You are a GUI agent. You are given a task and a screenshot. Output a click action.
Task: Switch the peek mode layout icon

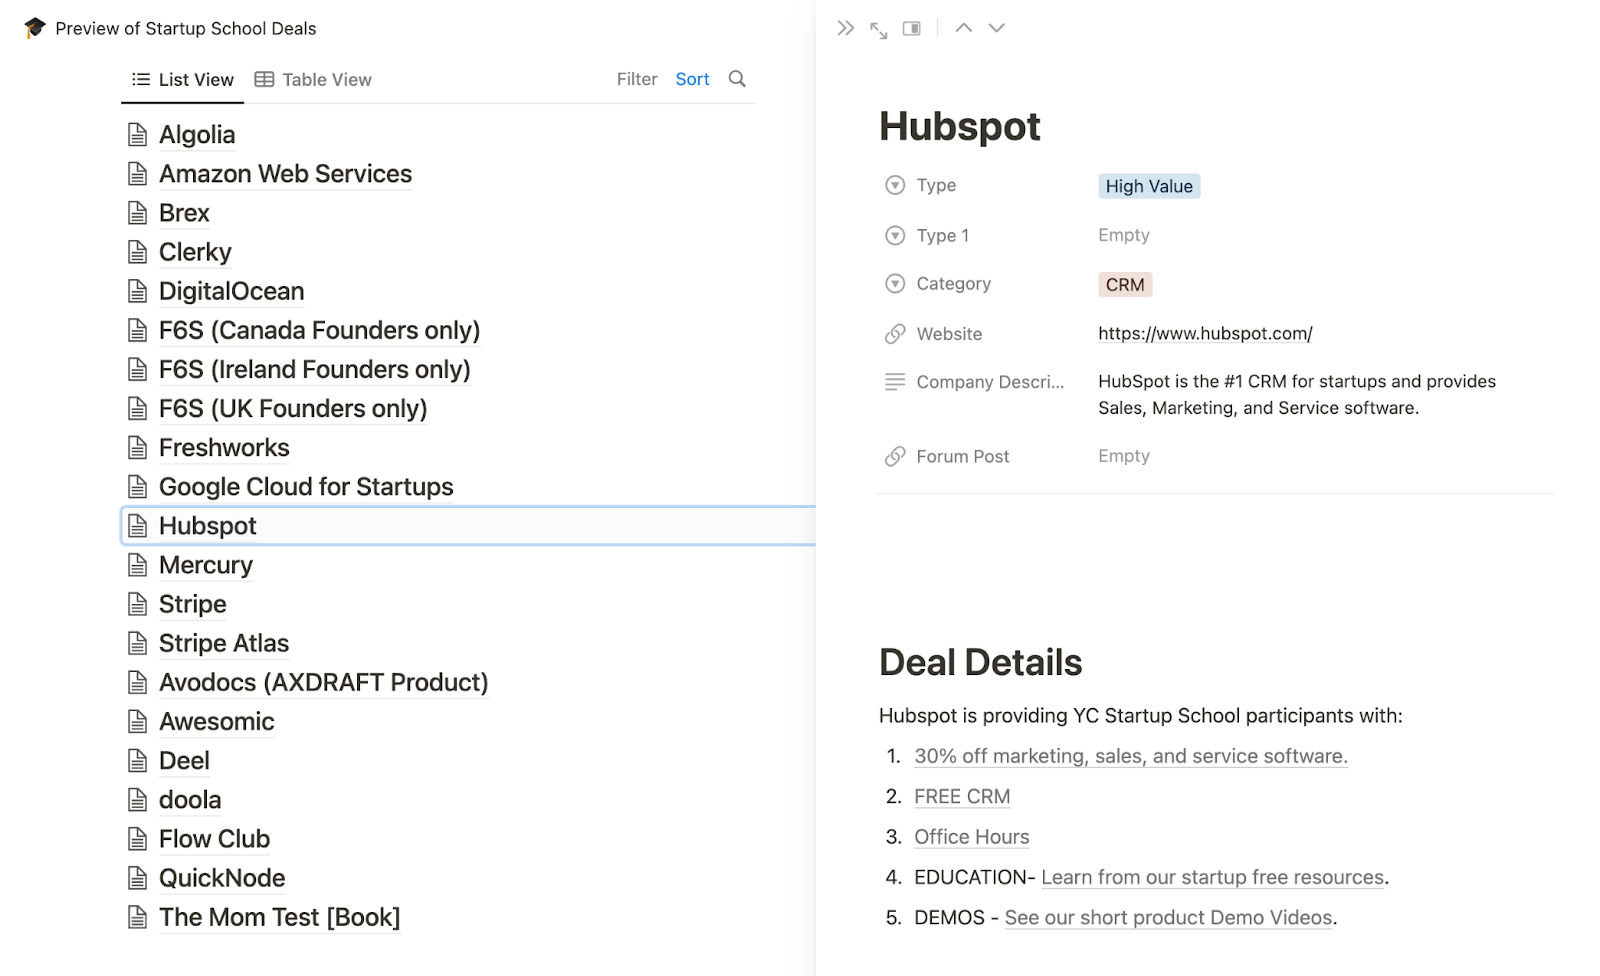tap(912, 28)
